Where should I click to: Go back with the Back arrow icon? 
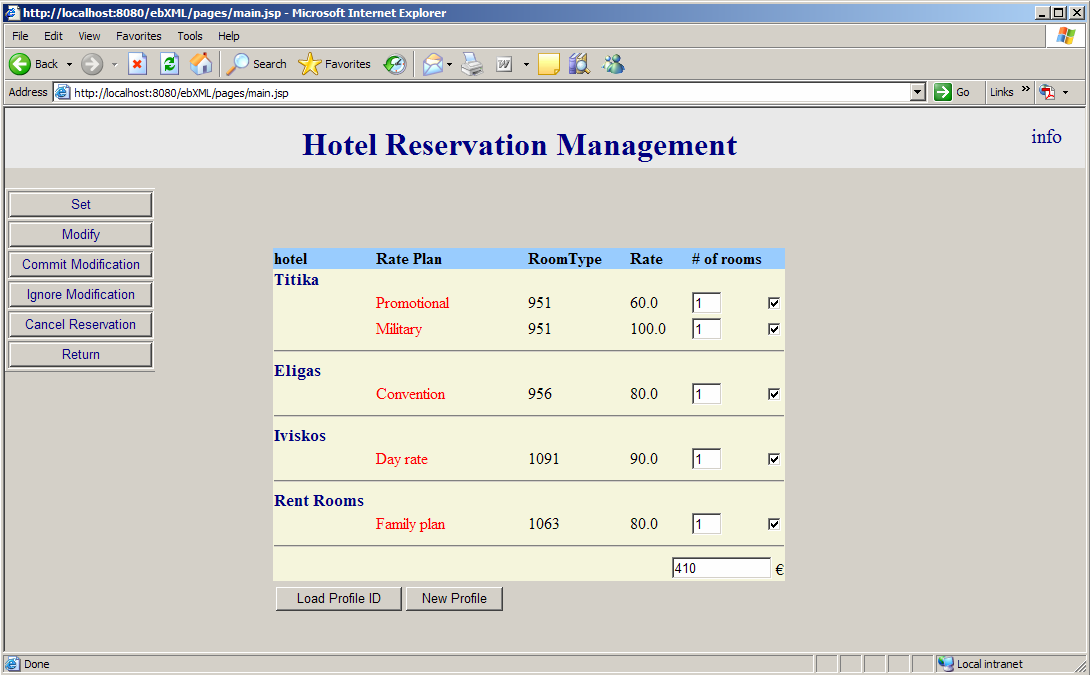19,64
